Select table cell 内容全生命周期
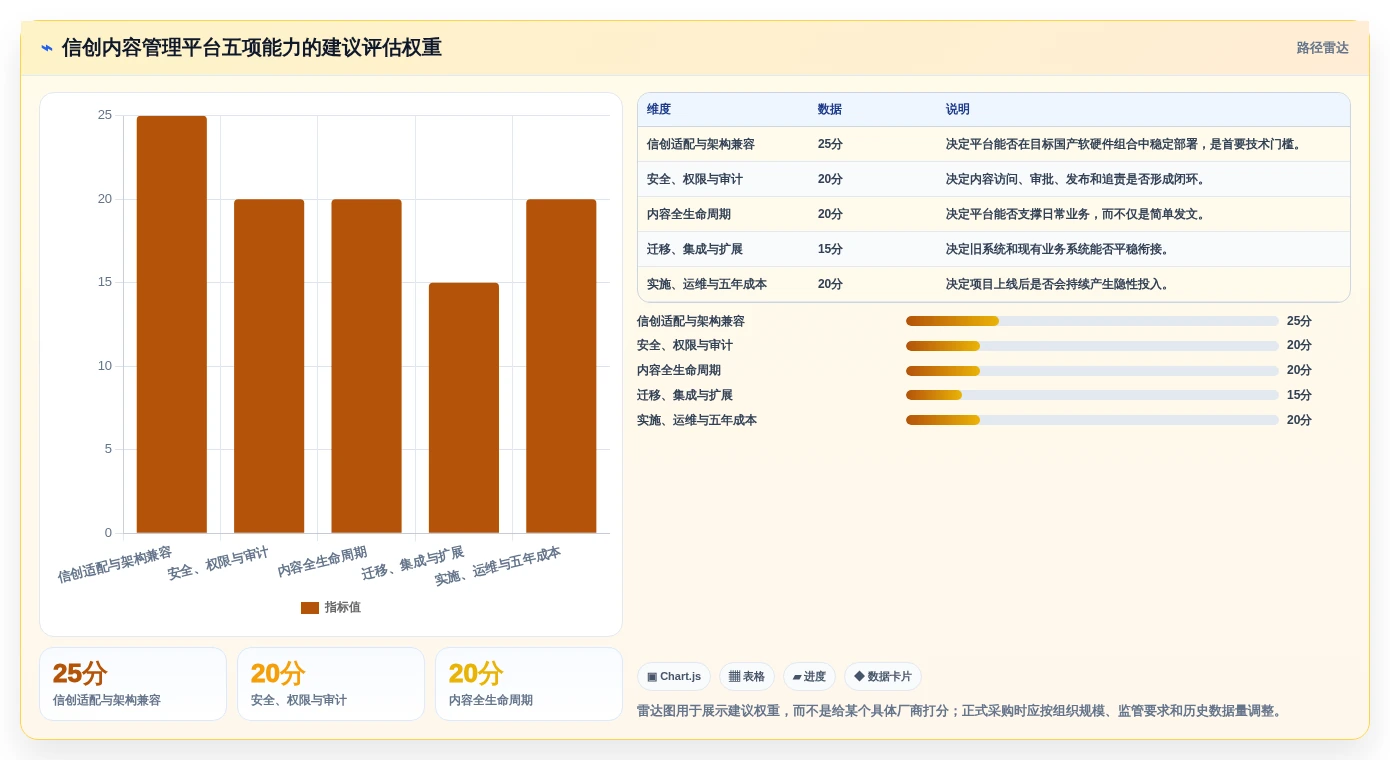The width and height of the screenshot is (1390, 760). (x=689, y=214)
